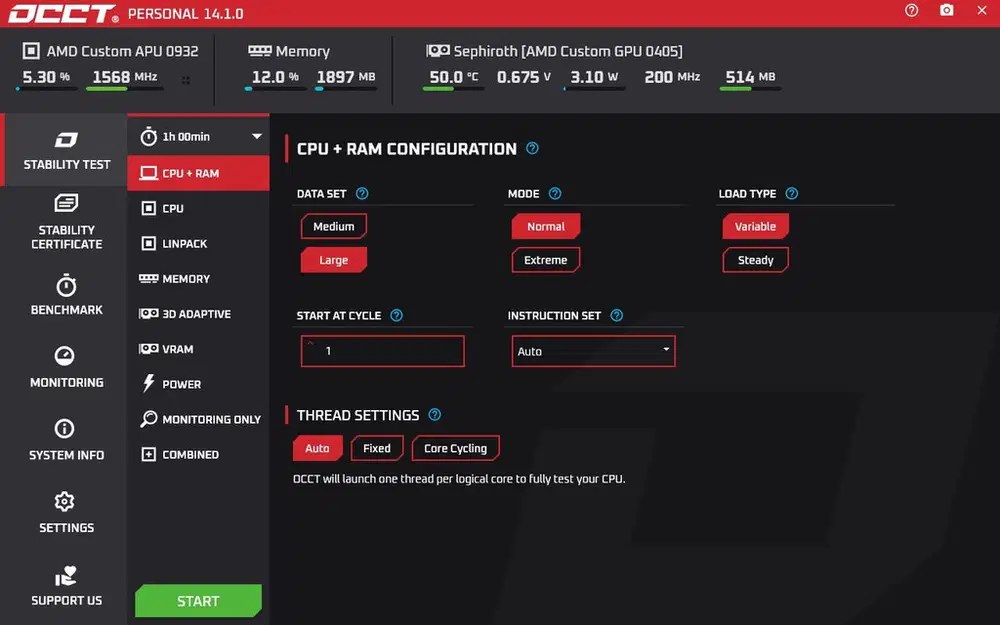
Task: Select the Power test
Action: click(198, 383)
